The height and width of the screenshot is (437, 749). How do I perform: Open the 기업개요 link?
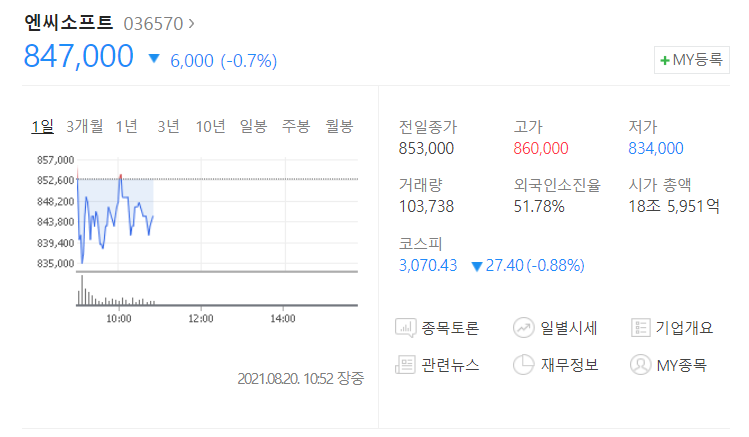684,328
